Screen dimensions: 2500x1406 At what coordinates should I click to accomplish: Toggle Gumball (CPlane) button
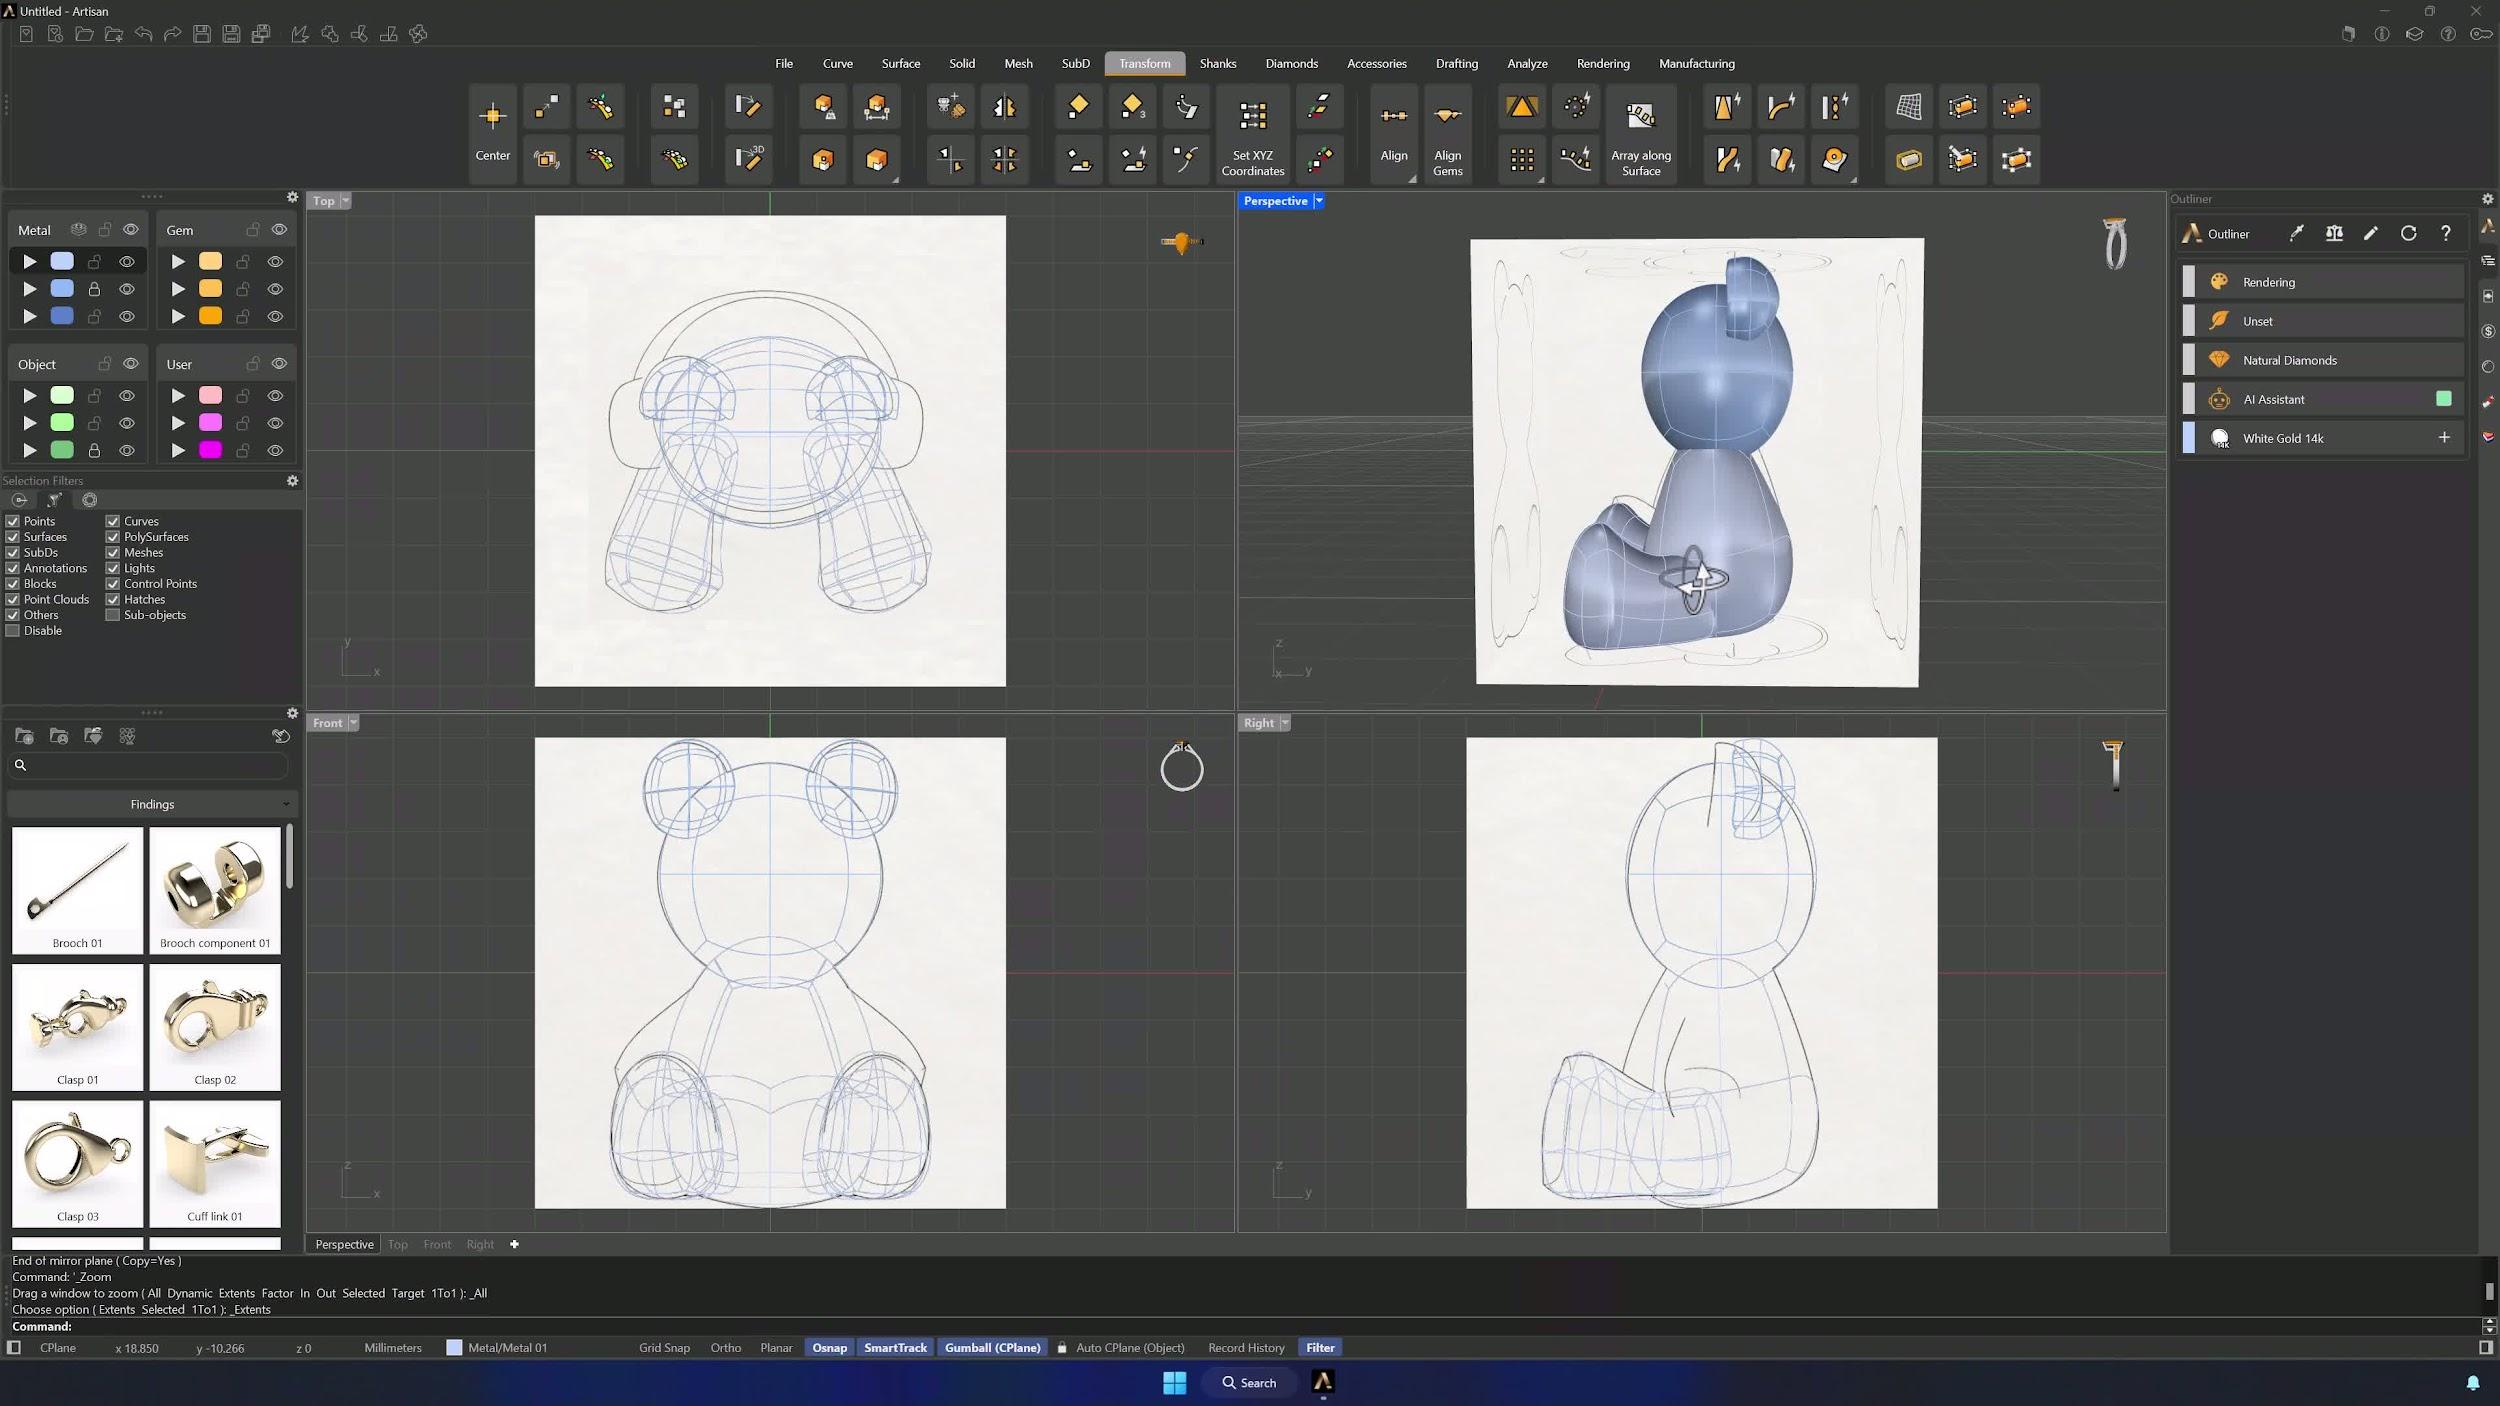[x=992, y=1348]
